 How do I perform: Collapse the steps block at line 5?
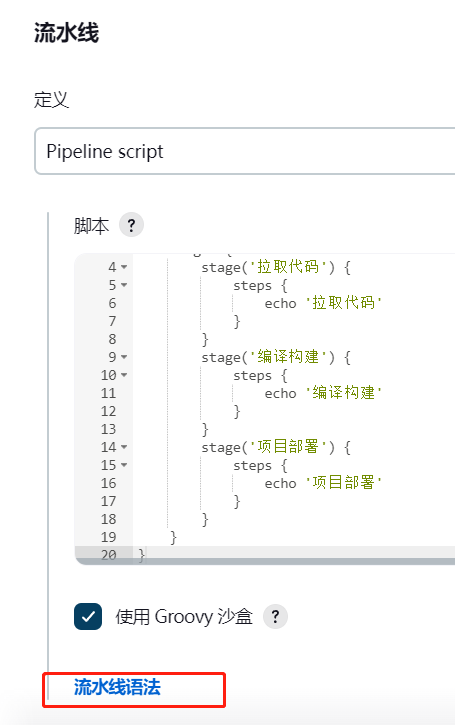coord(124,285)
